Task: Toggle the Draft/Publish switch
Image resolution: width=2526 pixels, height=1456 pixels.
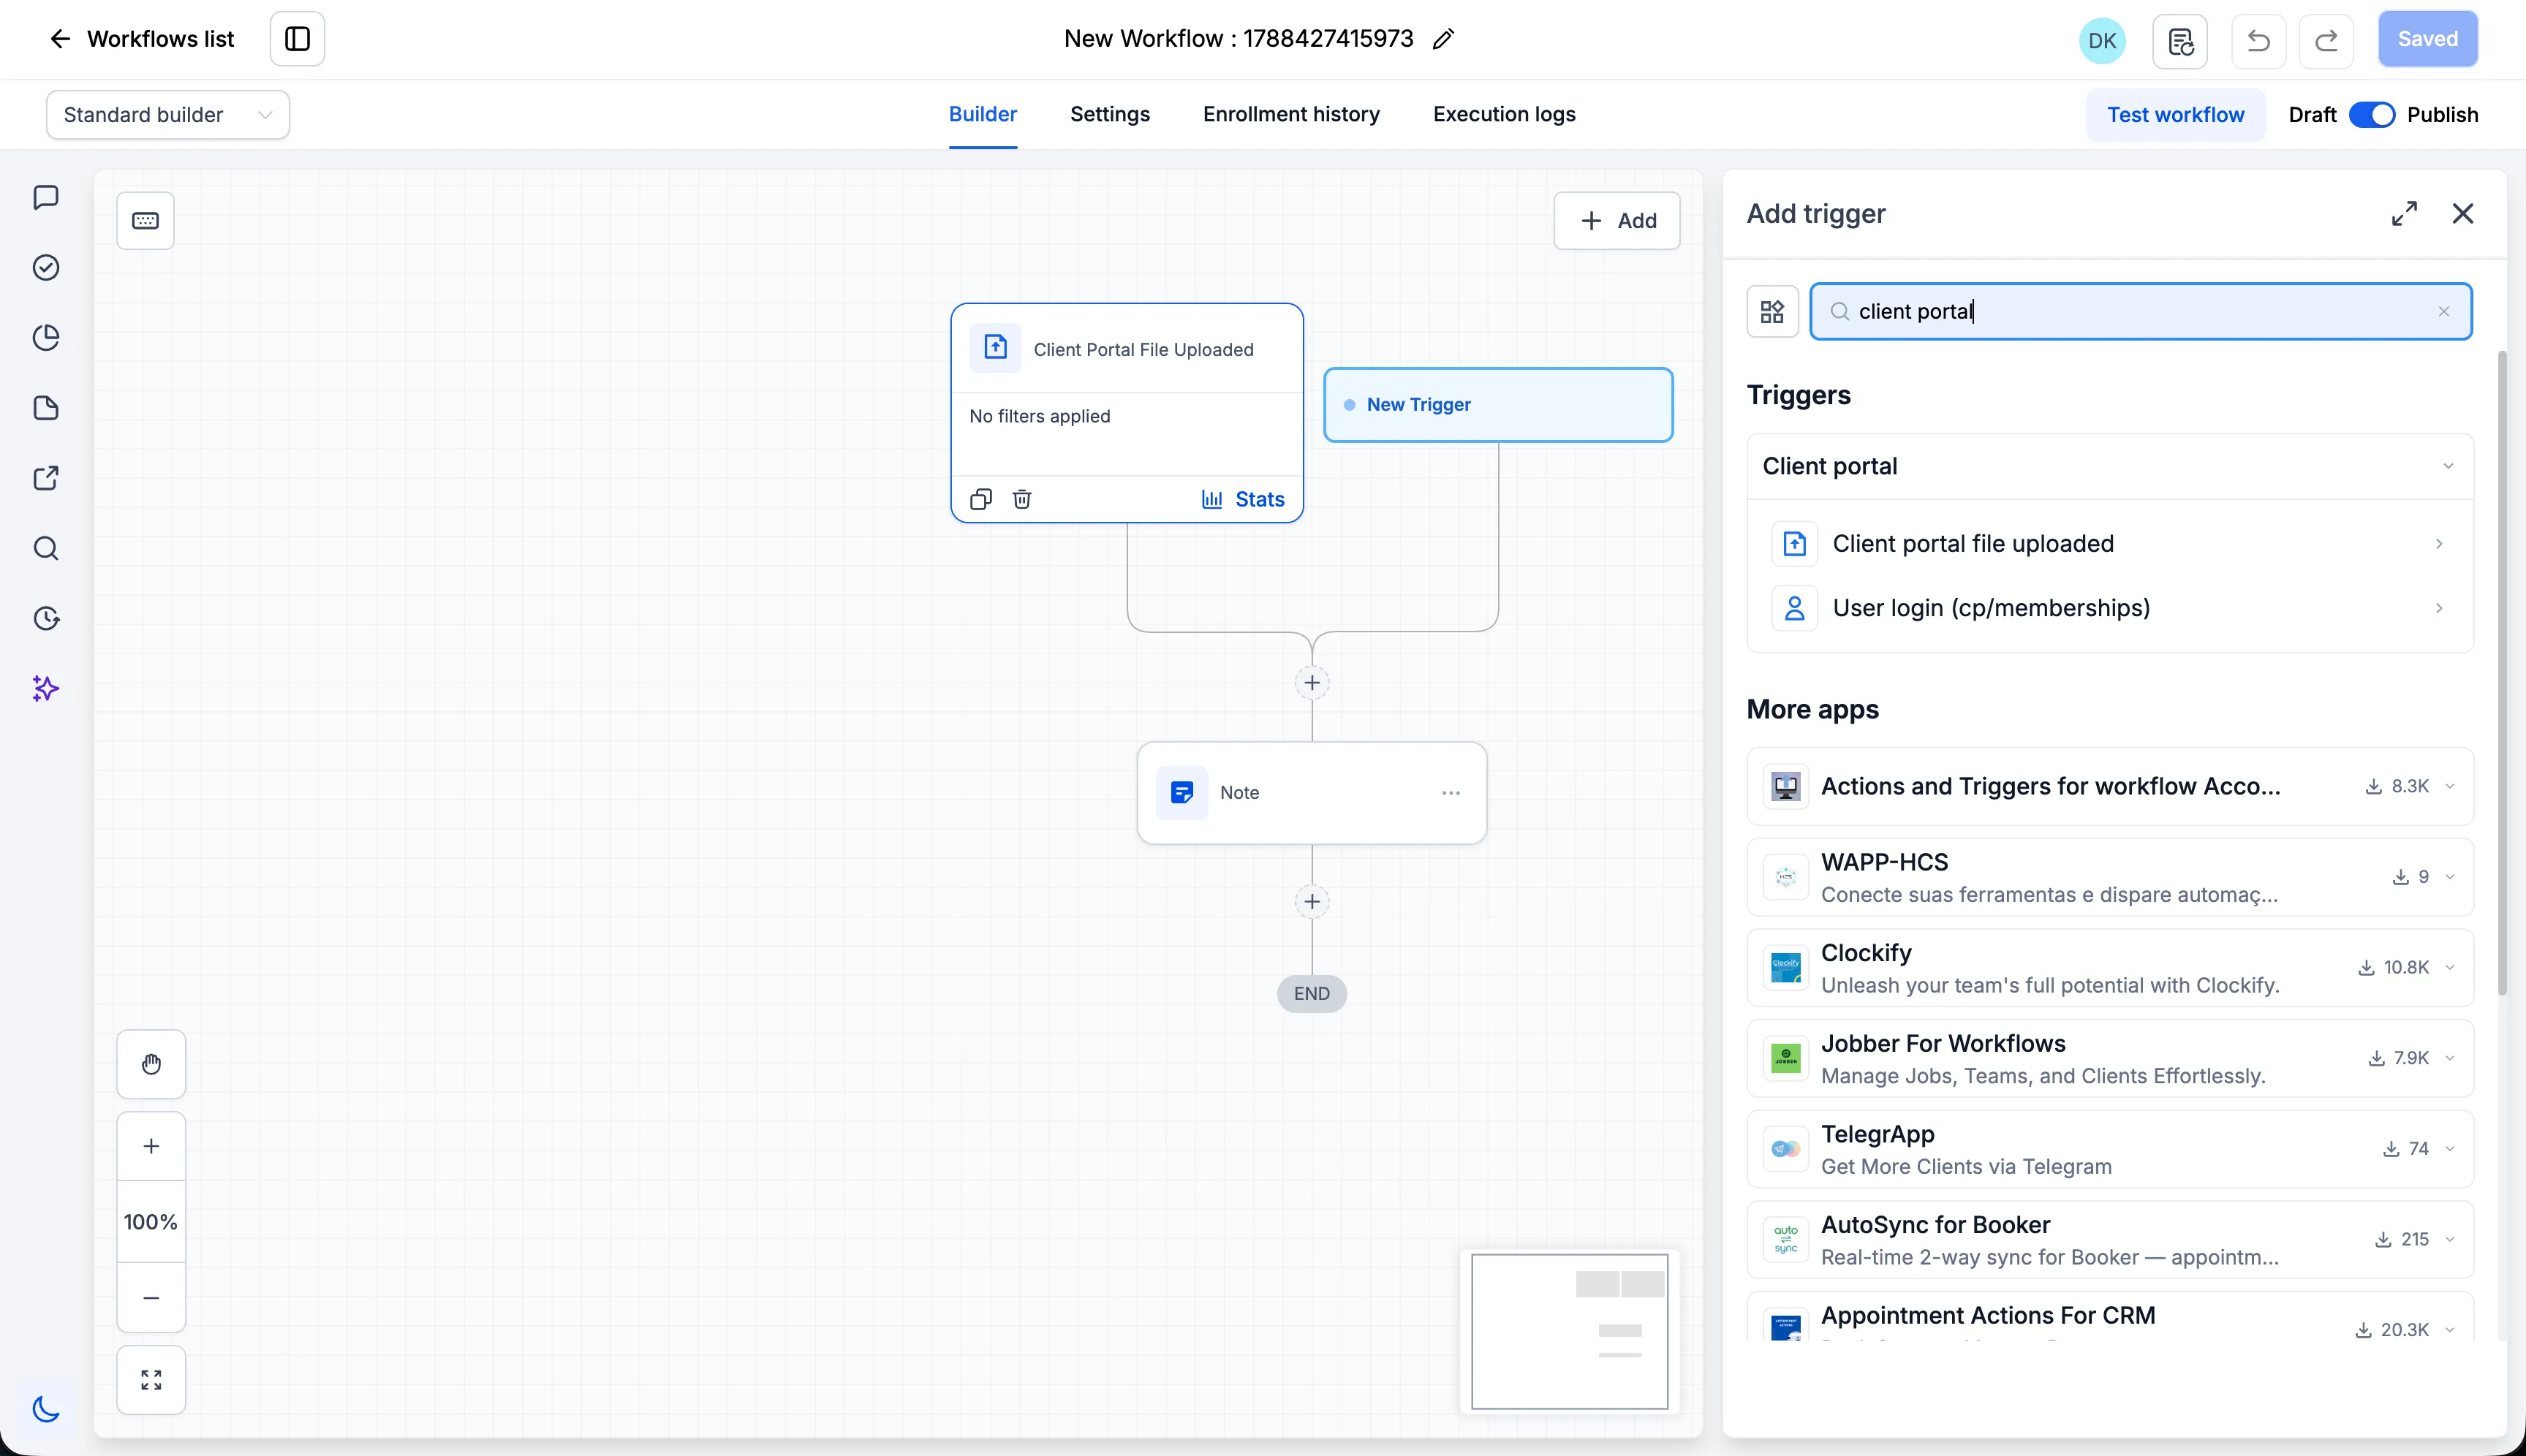Action: (x=2371, y=115)
